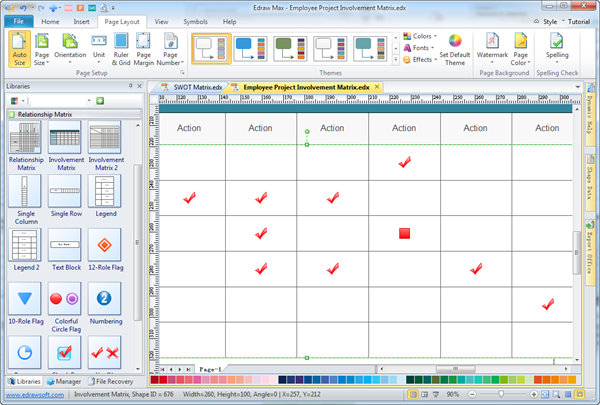Open the Page Size options

pos(41,49)
